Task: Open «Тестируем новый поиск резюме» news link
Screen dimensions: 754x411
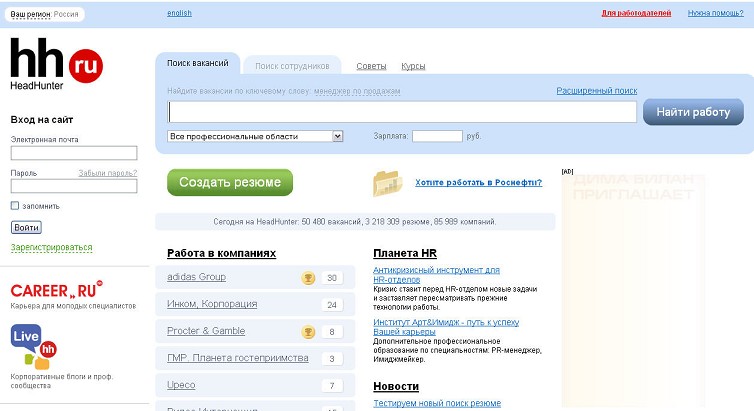Action: [437, 403]
